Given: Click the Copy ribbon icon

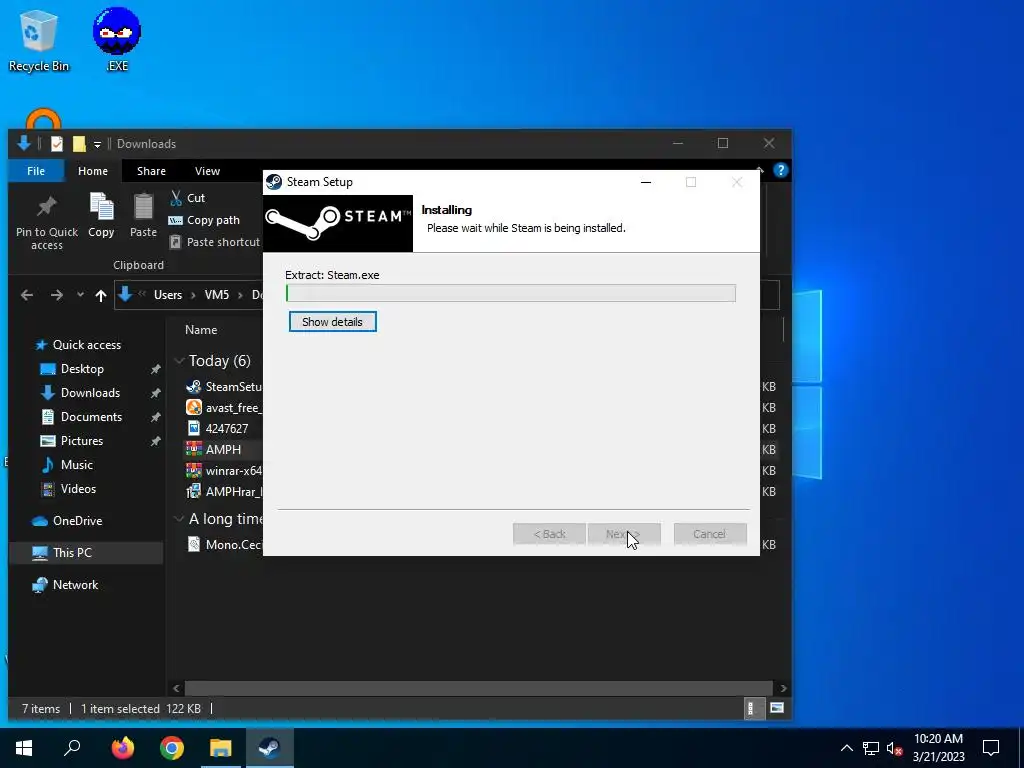Looking at the screenshot, I should pos(101,216).
